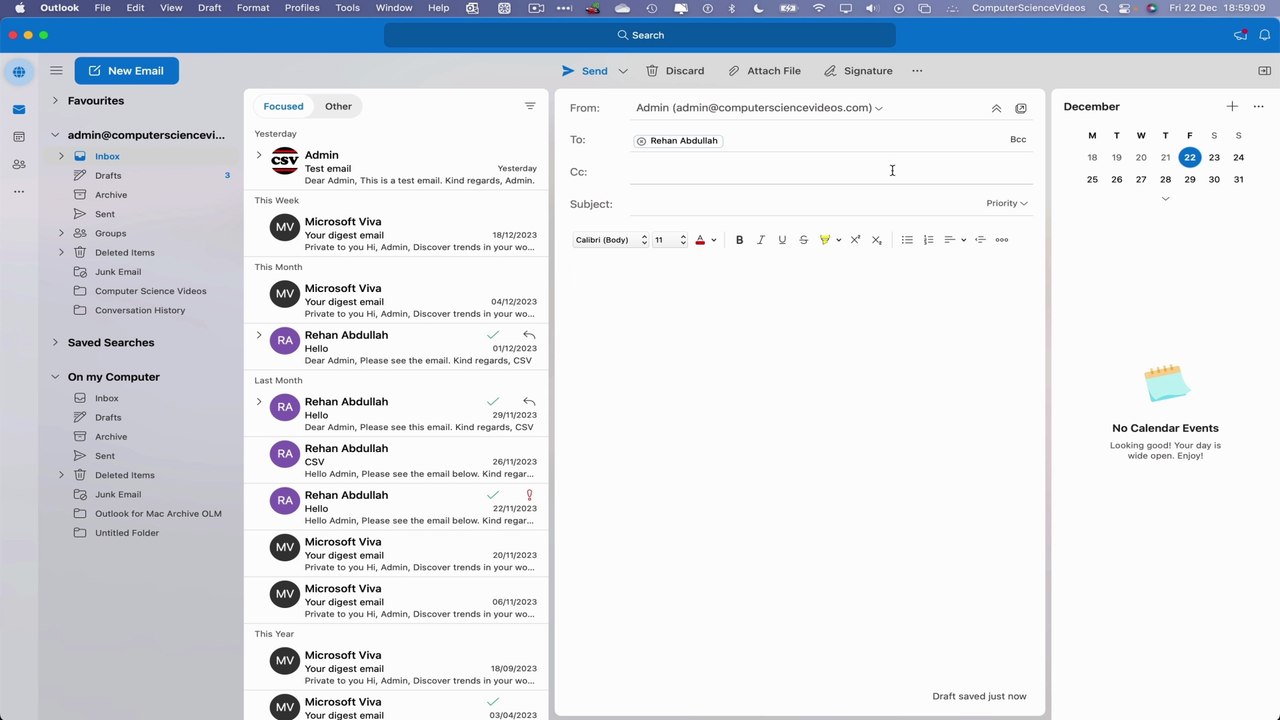Open notifications bell in title bar
Viewport: 1280px width, 720px height.
tap(1263, 35)
